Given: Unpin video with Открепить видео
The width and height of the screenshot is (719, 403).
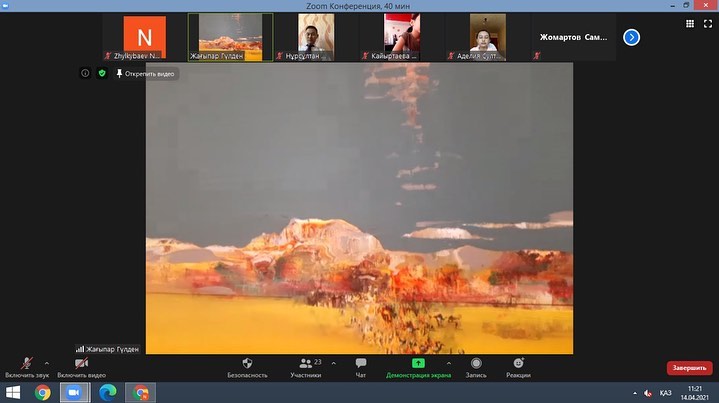Looking at the screenshot, I should pyautogui.click(x=146, y=73).
